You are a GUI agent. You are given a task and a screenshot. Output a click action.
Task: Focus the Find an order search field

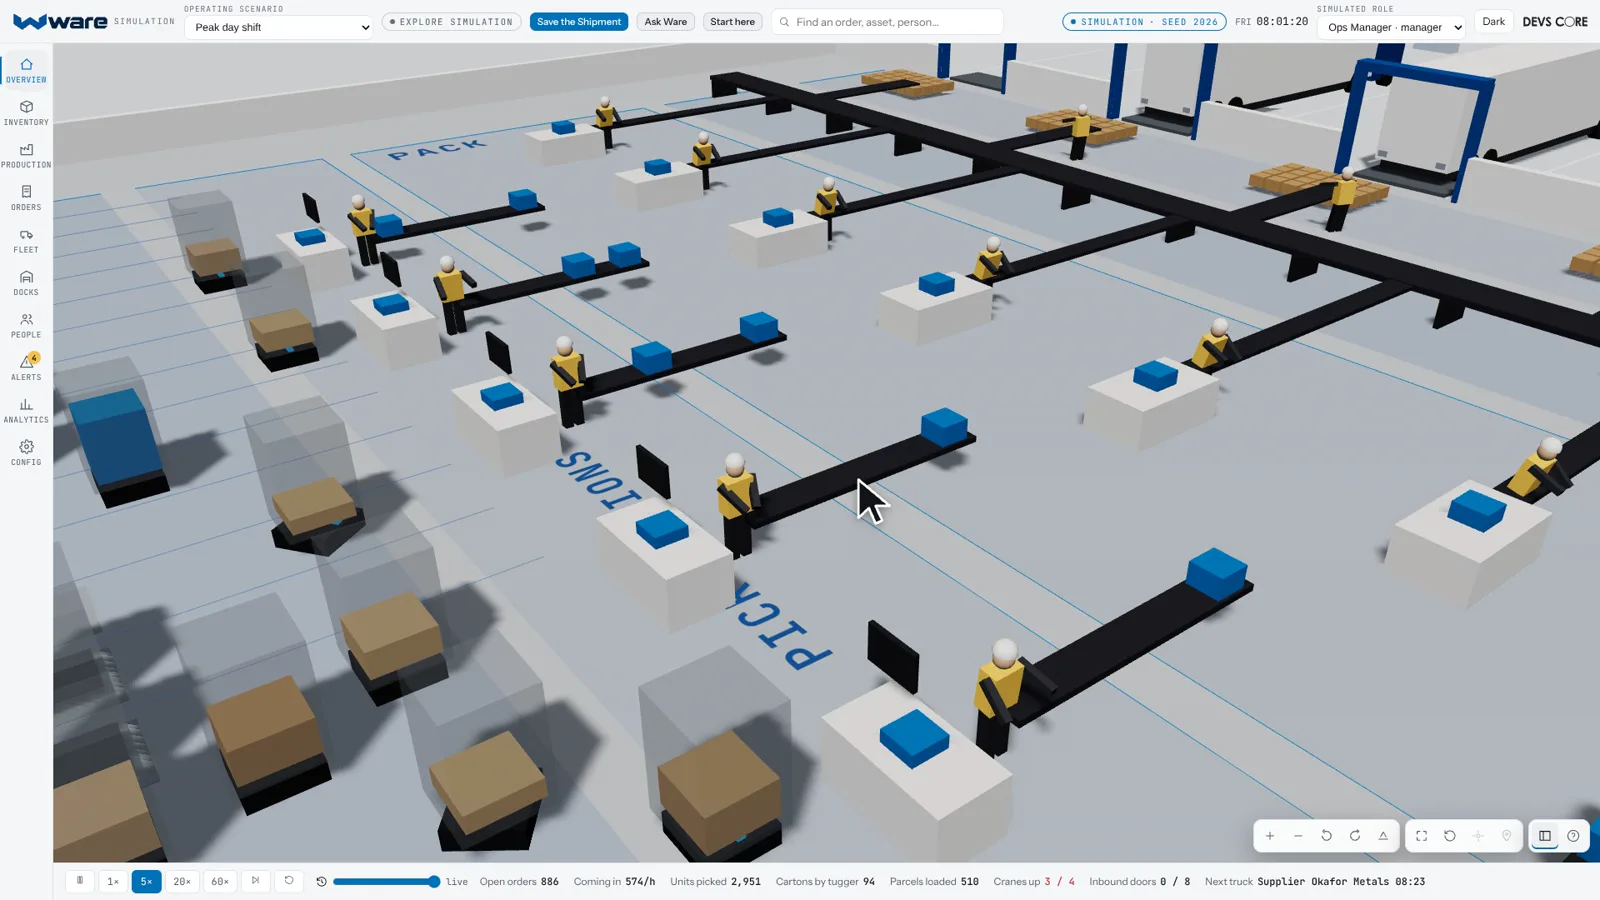[887, 22]
